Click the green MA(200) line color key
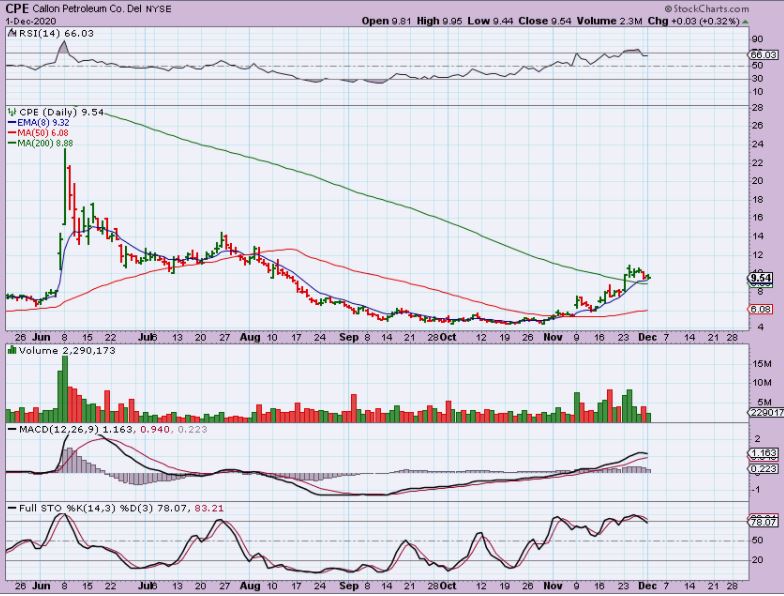The height and width of the screenshot is (596, 784). (x=12, y=144)
